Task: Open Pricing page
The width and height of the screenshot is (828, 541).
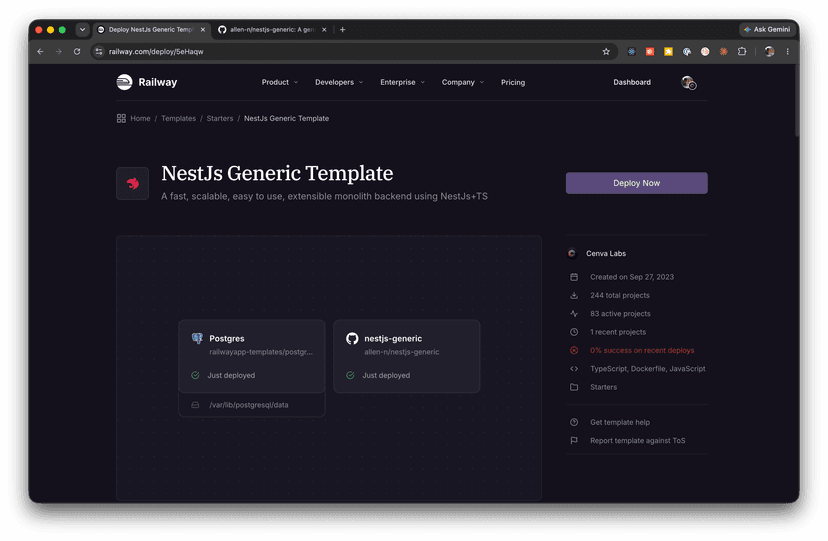Action: coord(513,82)
